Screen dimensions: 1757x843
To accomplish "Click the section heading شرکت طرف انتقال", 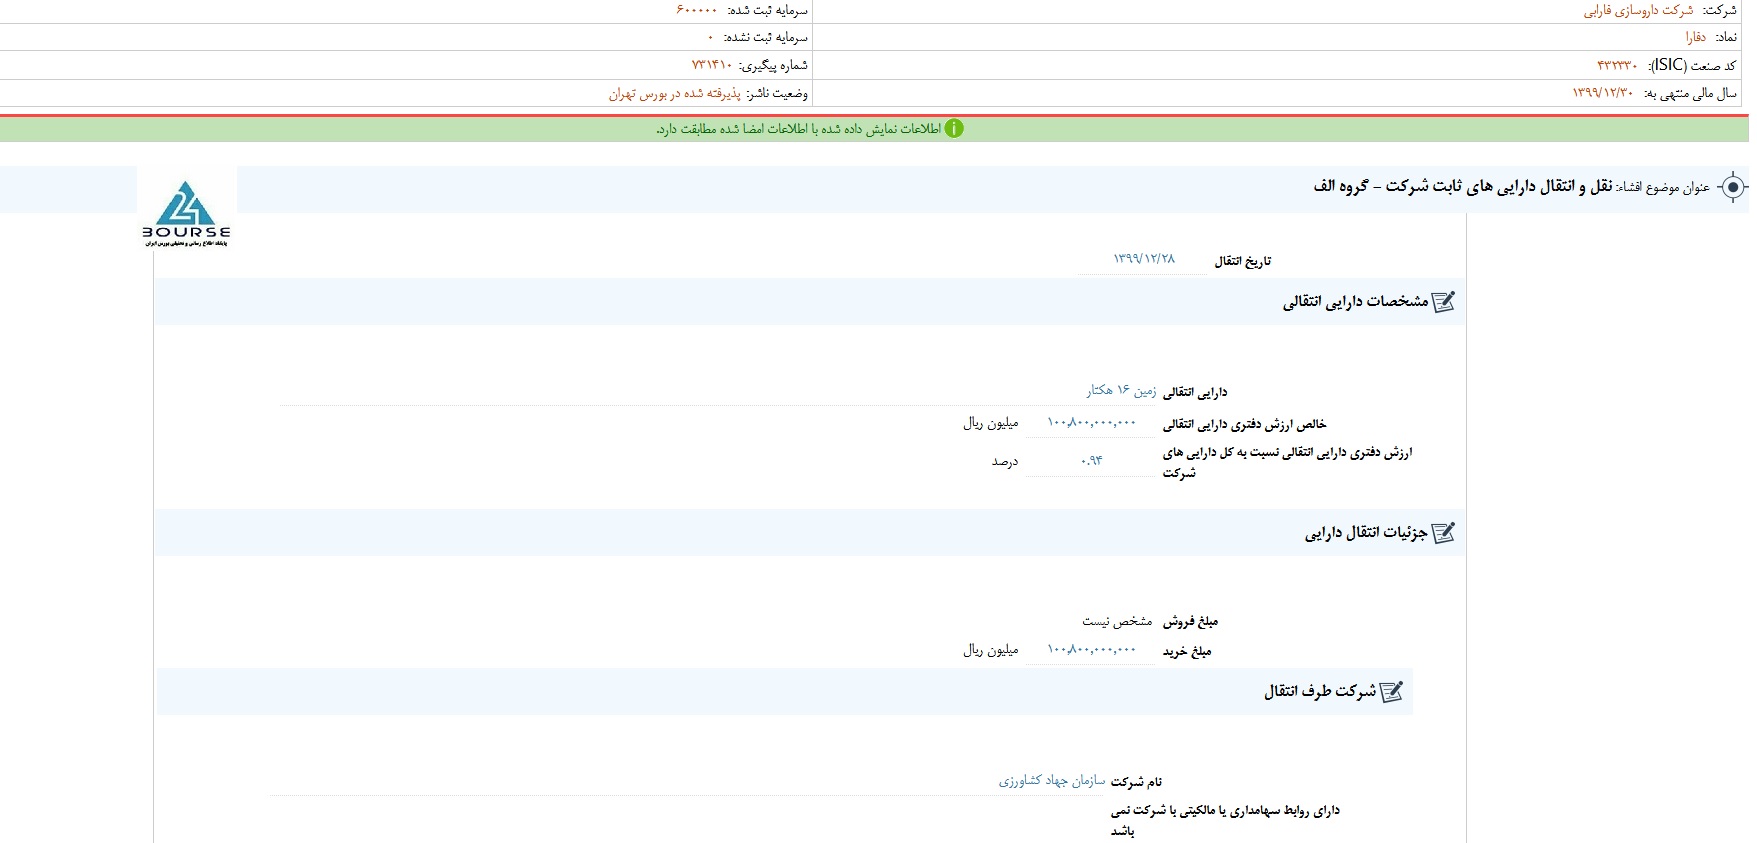I will (x=1320, y=691).
